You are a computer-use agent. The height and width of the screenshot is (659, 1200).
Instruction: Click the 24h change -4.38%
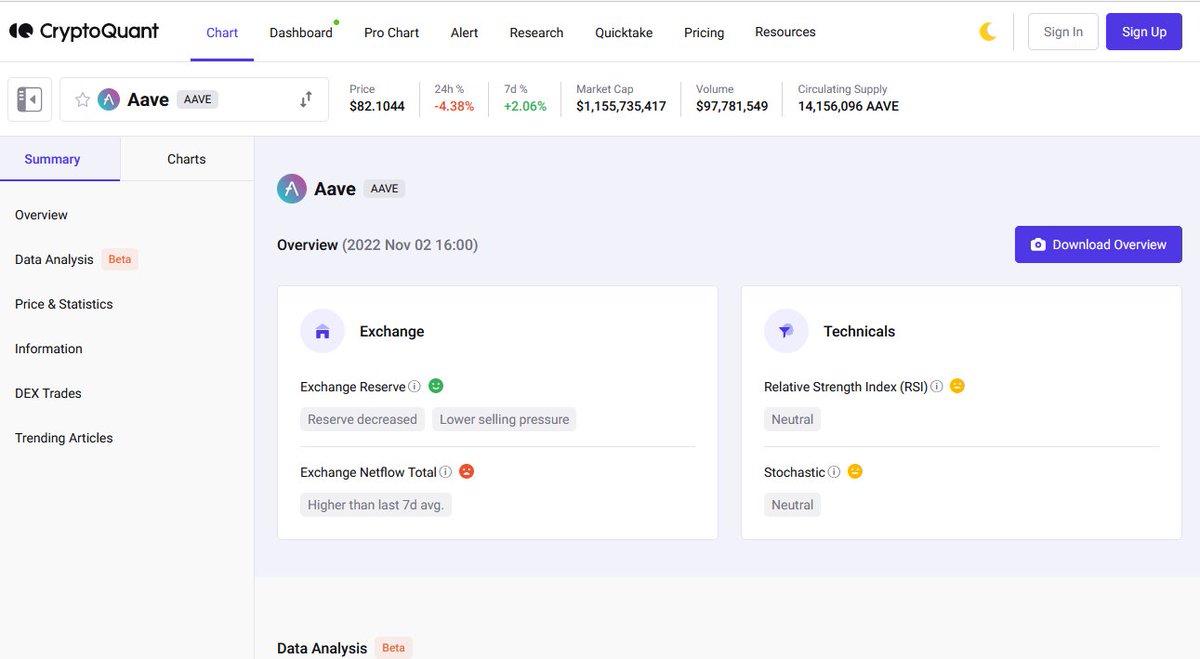tap(454, 106)
